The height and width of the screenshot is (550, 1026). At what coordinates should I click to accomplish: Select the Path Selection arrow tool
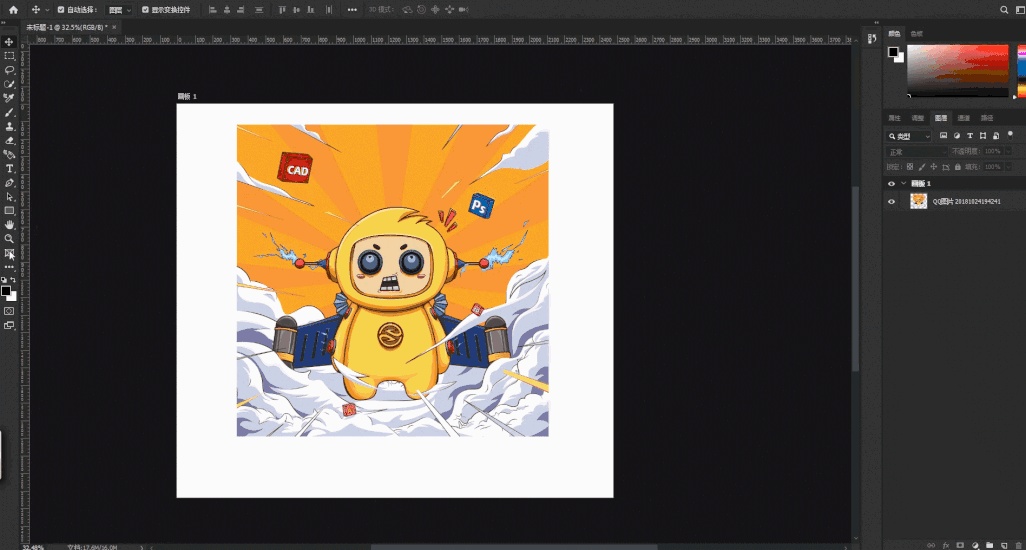coord(9,197)
